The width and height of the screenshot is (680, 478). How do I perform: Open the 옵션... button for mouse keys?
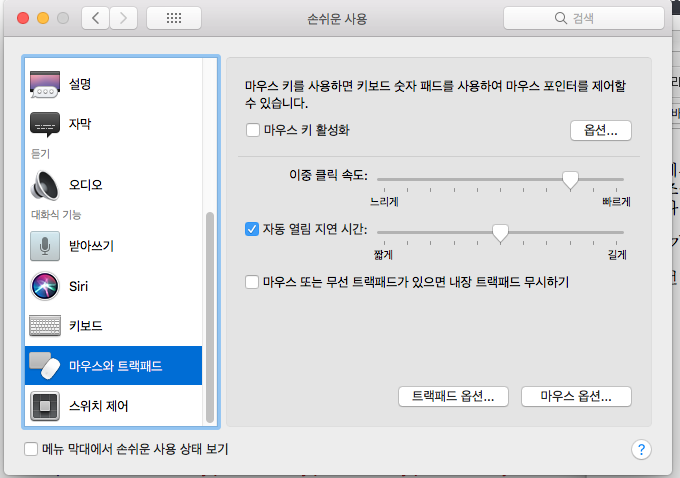(x=601, y=130)
